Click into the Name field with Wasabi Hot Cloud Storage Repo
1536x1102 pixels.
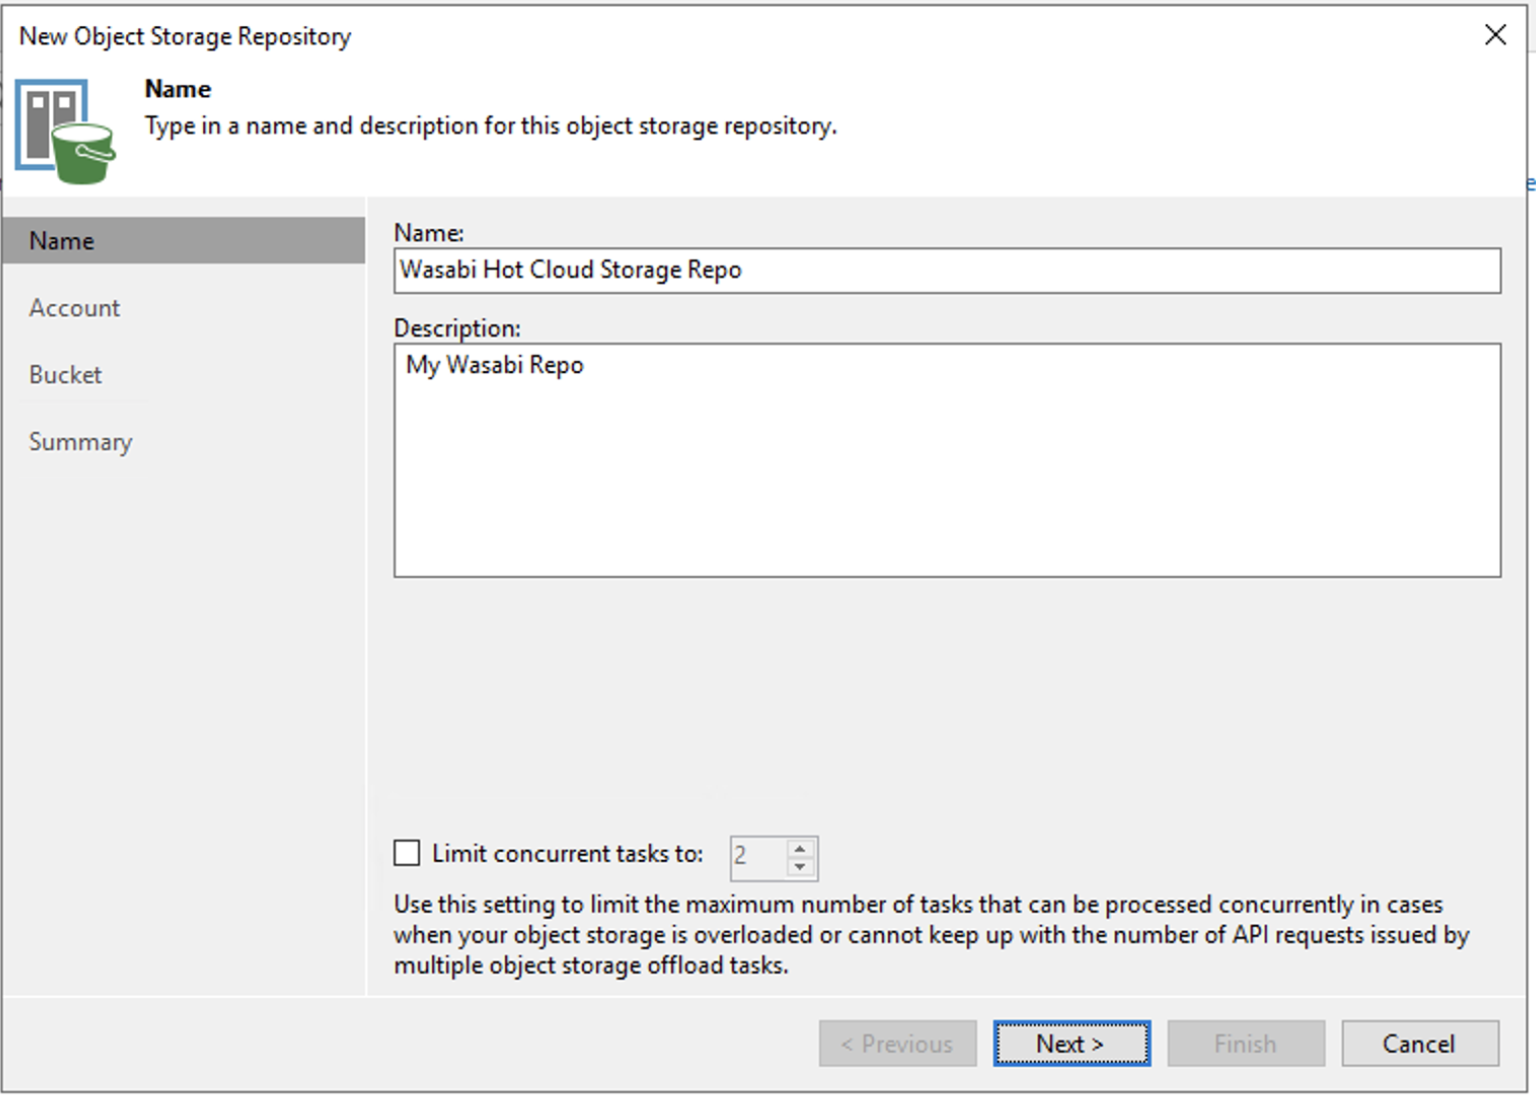pyautogui.click(x=947, y=270)
